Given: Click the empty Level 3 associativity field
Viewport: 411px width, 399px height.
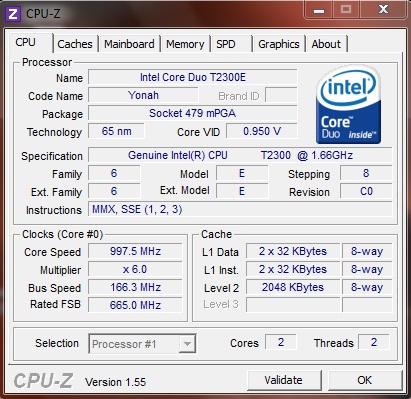Looking at the screenshot, I should coord(367,305).
